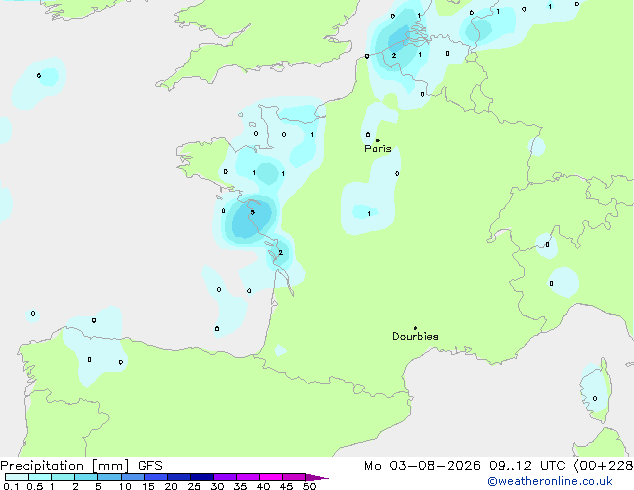Viewport: 634px width, 490px height.
Task: Click the black dot marking Paris
Action: [378, 140]
